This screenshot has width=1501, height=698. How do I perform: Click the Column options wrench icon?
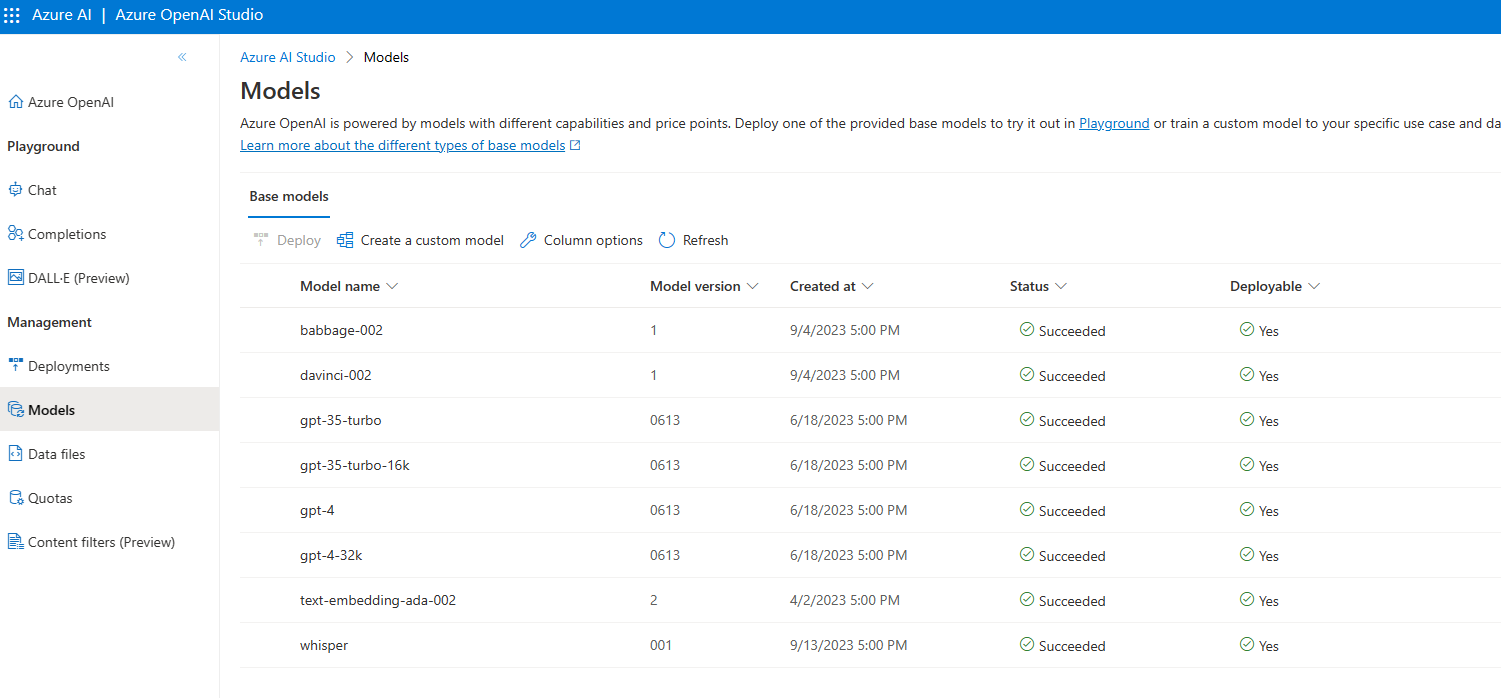(528, 240)
